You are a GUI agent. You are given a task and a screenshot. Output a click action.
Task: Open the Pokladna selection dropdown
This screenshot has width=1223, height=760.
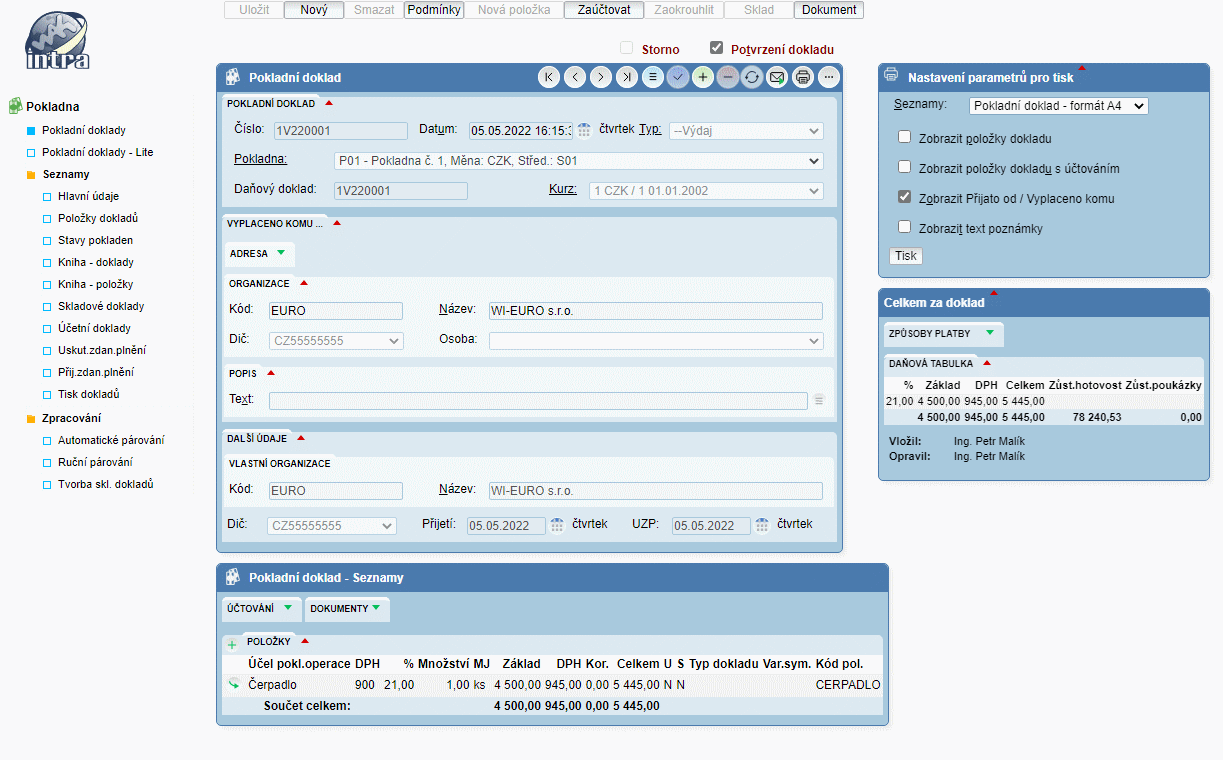coord(578,161)
